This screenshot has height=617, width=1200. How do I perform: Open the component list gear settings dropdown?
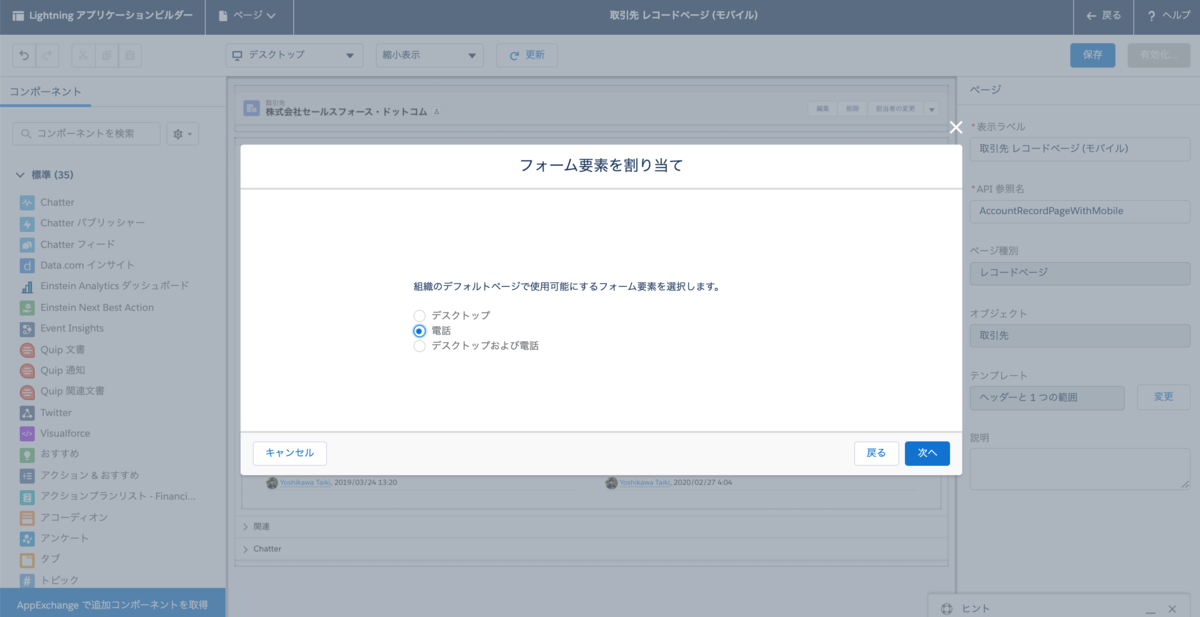(183, 133)
